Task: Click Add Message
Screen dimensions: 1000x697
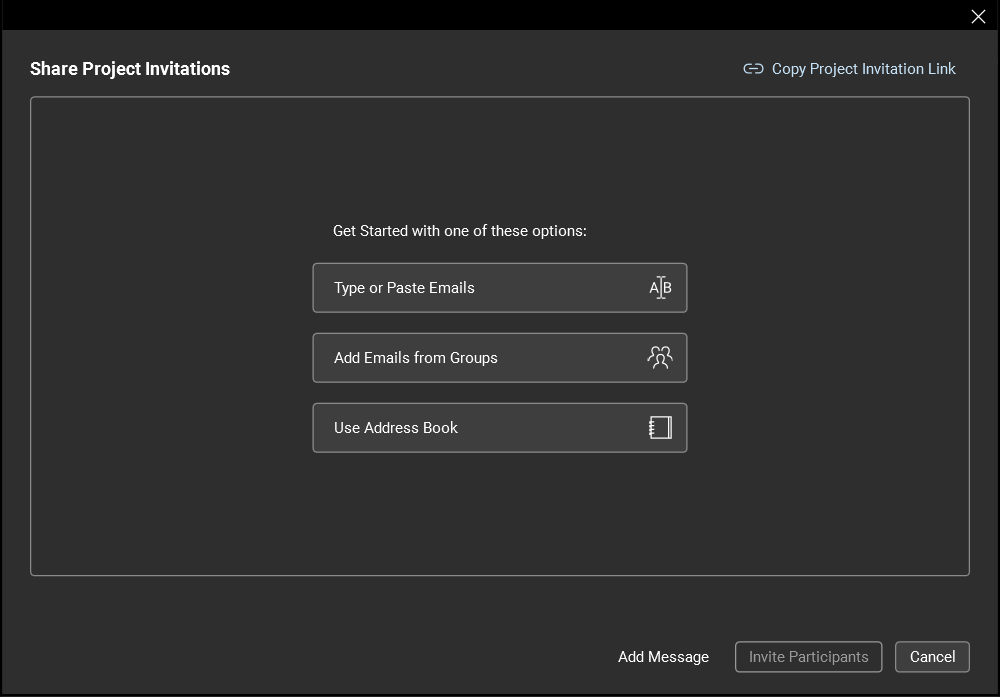Action: (663, 657)
